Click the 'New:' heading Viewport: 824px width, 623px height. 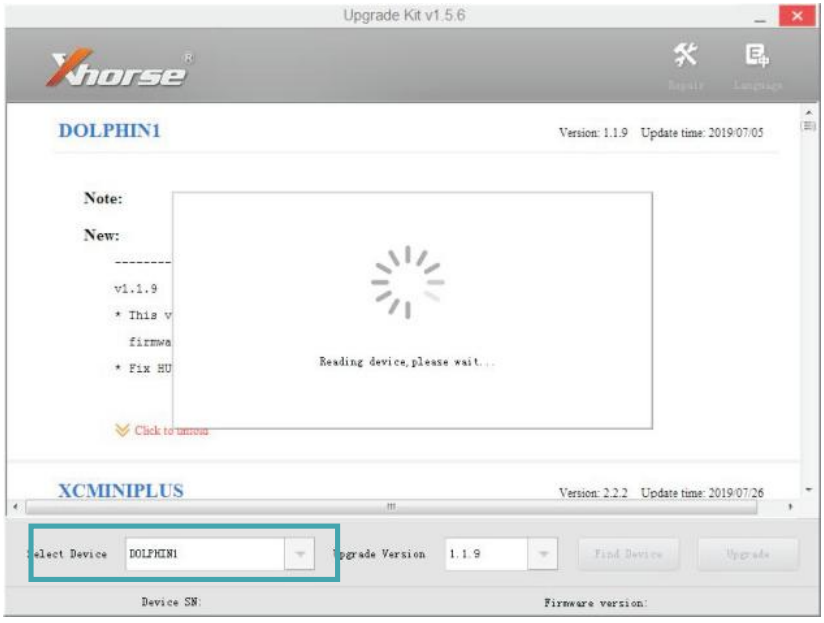click(x=101, y=235)
